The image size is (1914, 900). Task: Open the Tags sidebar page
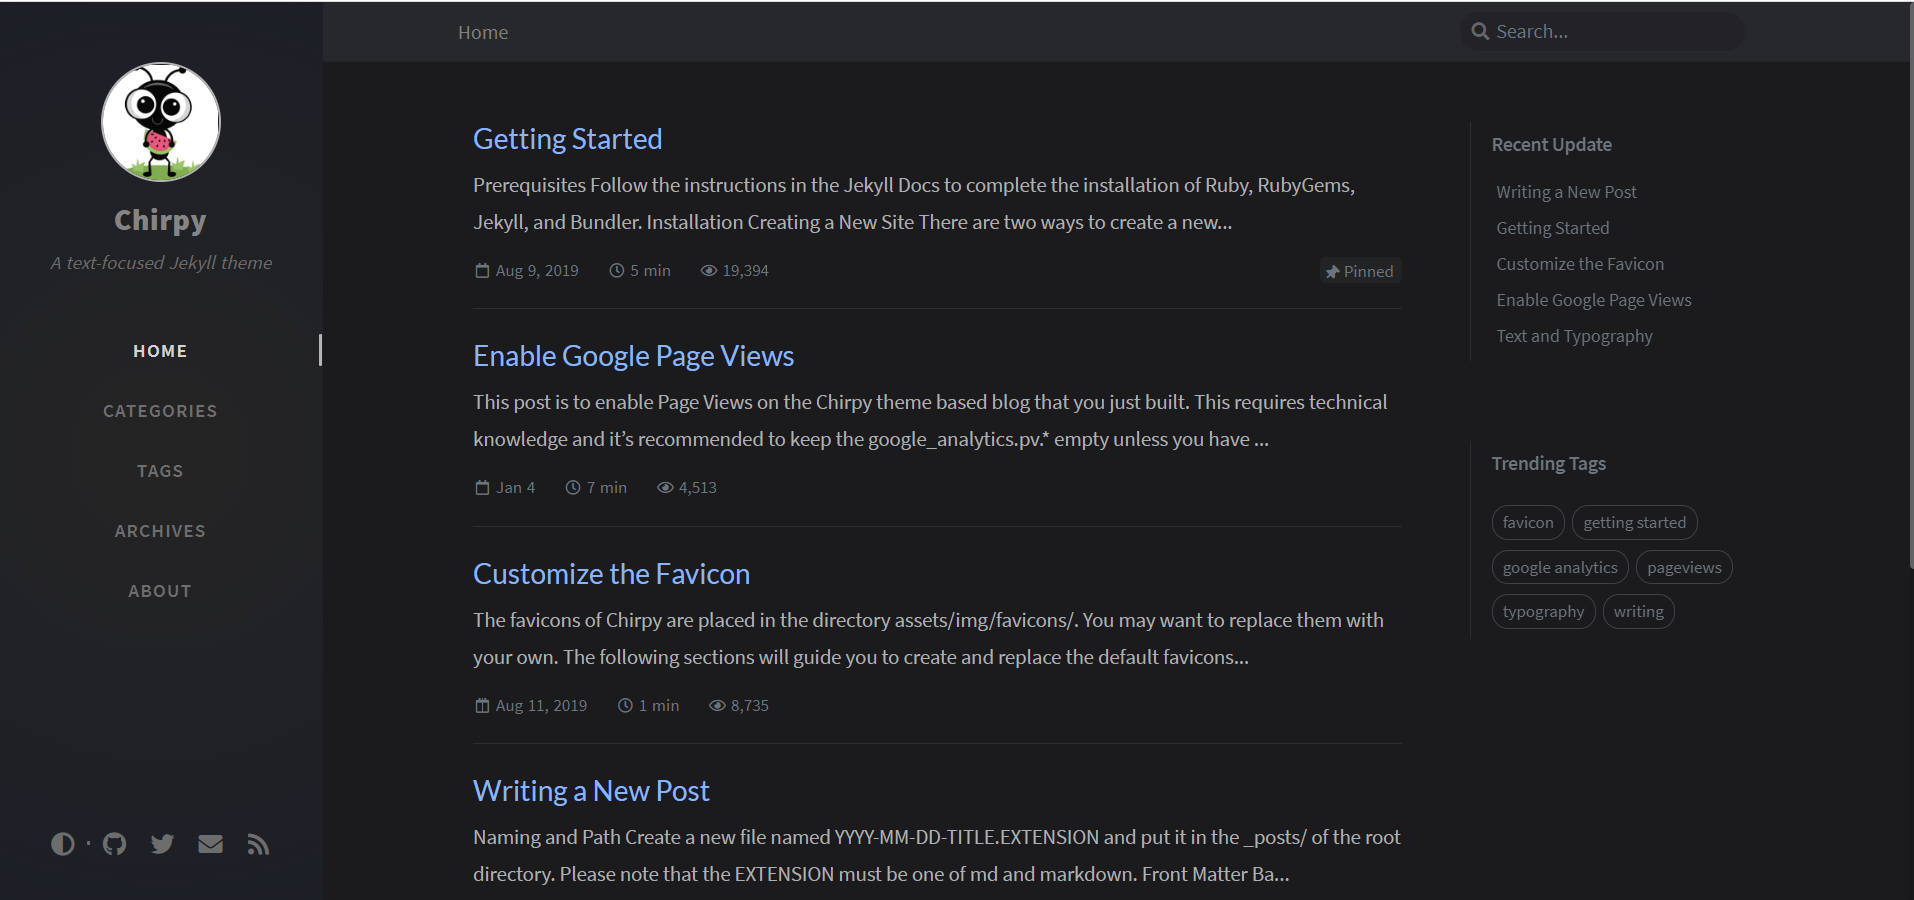(160, 471)
